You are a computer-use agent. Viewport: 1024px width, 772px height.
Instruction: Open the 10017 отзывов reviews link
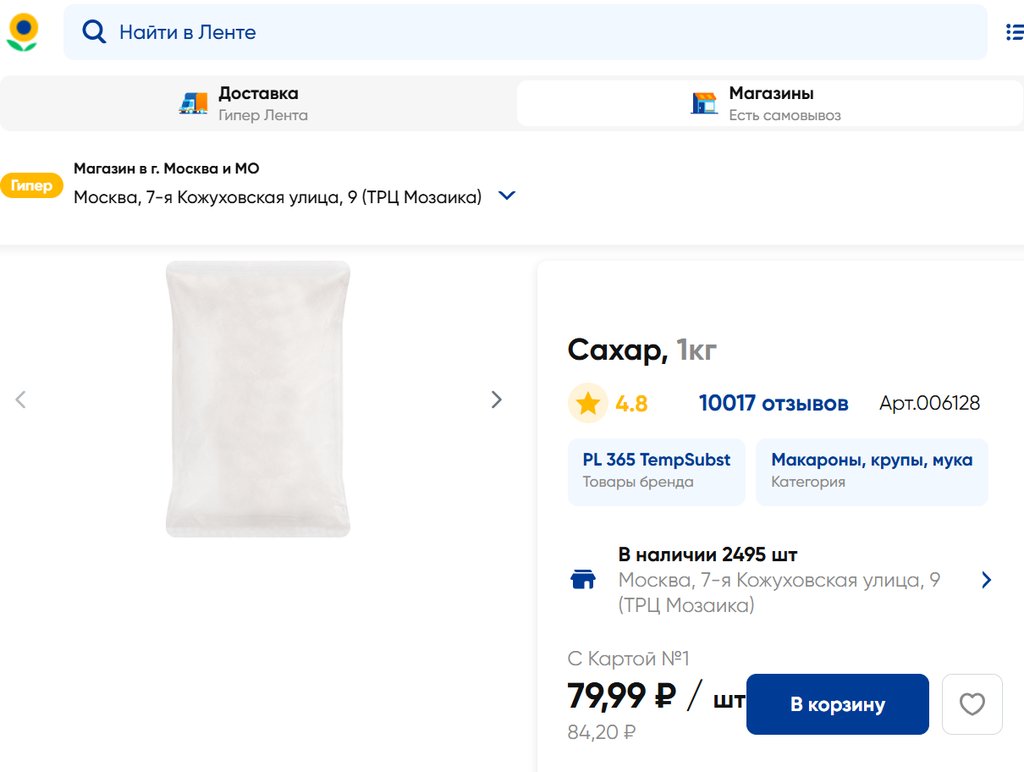tap(773, 403)
